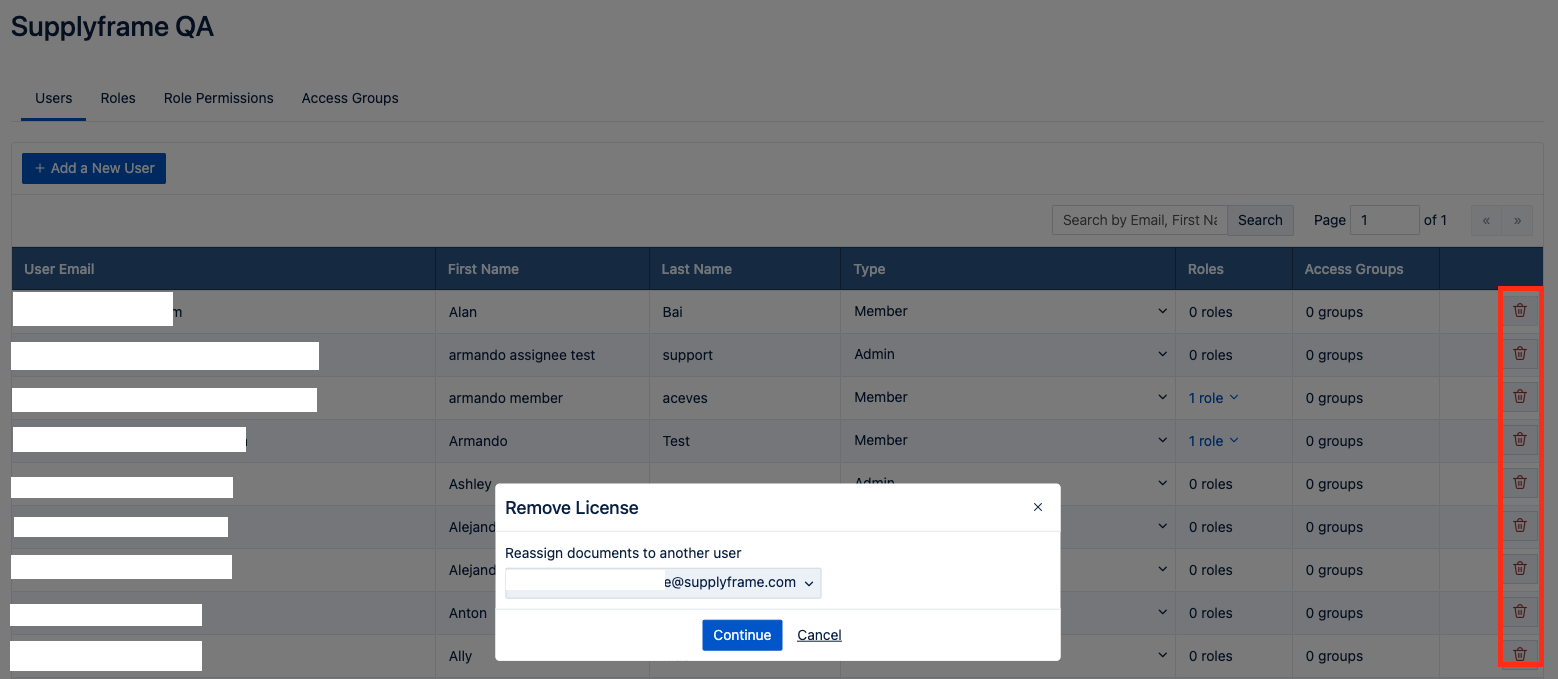Click trash icon in Ashley row
The width and height of the screenshot is (1558, 679).
coord(1519,483)
